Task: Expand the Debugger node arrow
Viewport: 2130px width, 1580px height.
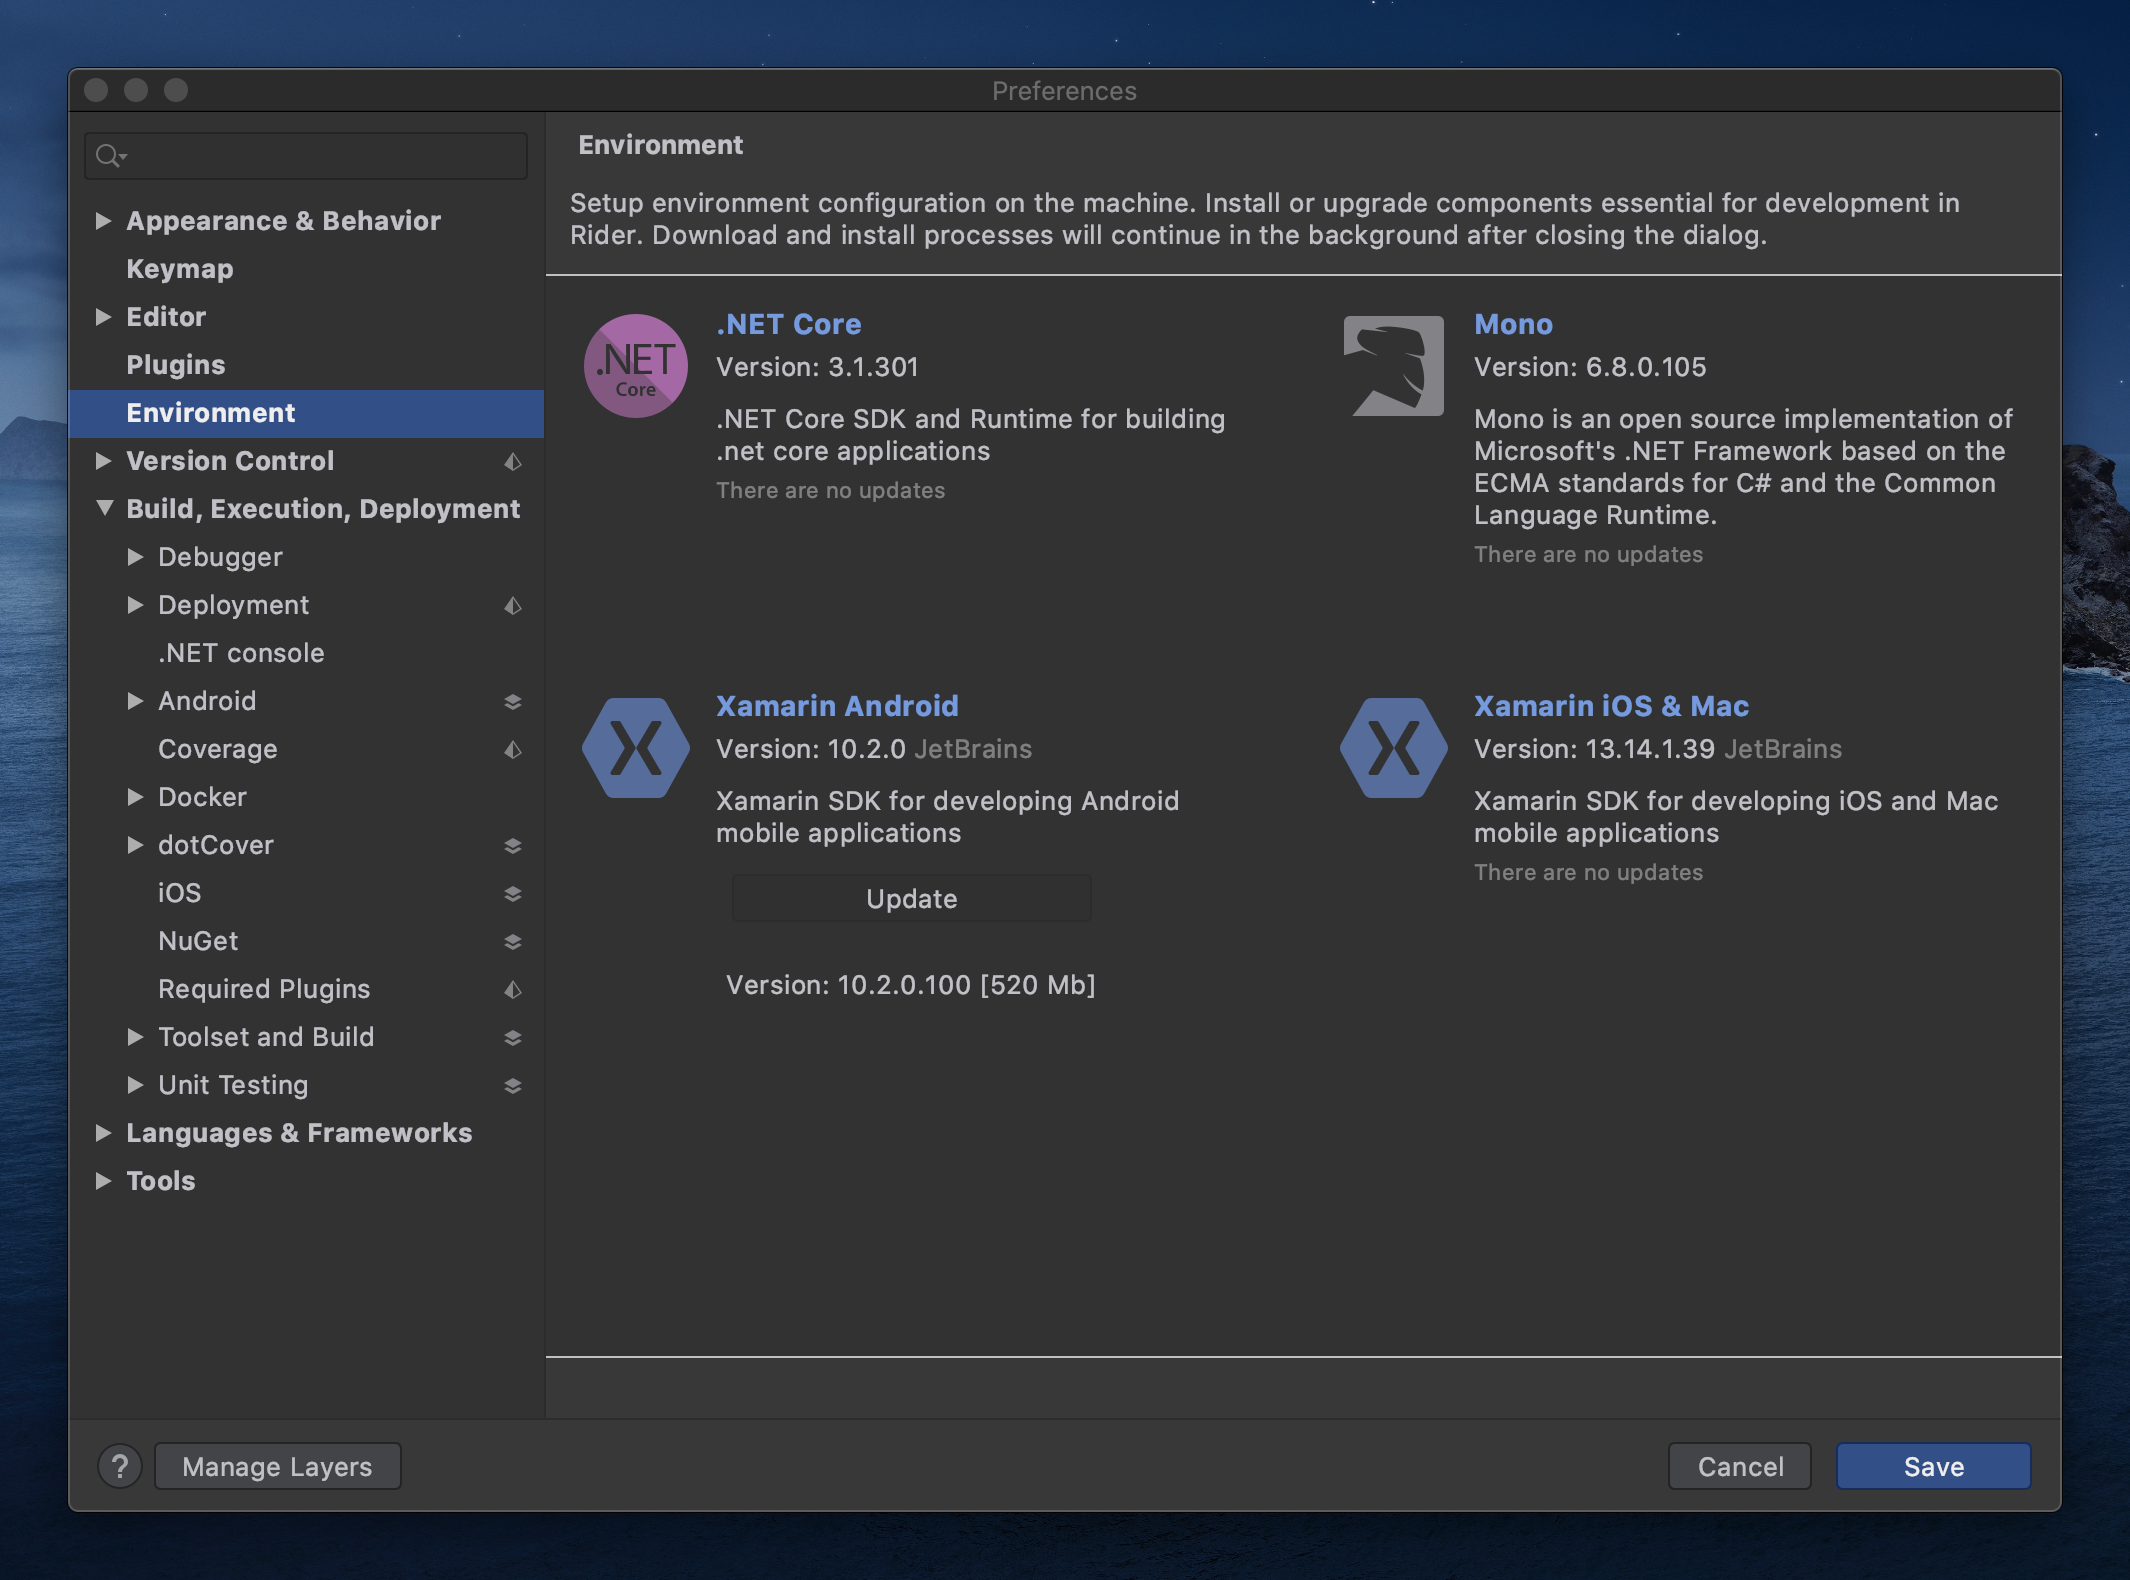Action: [x=135, y=557]
